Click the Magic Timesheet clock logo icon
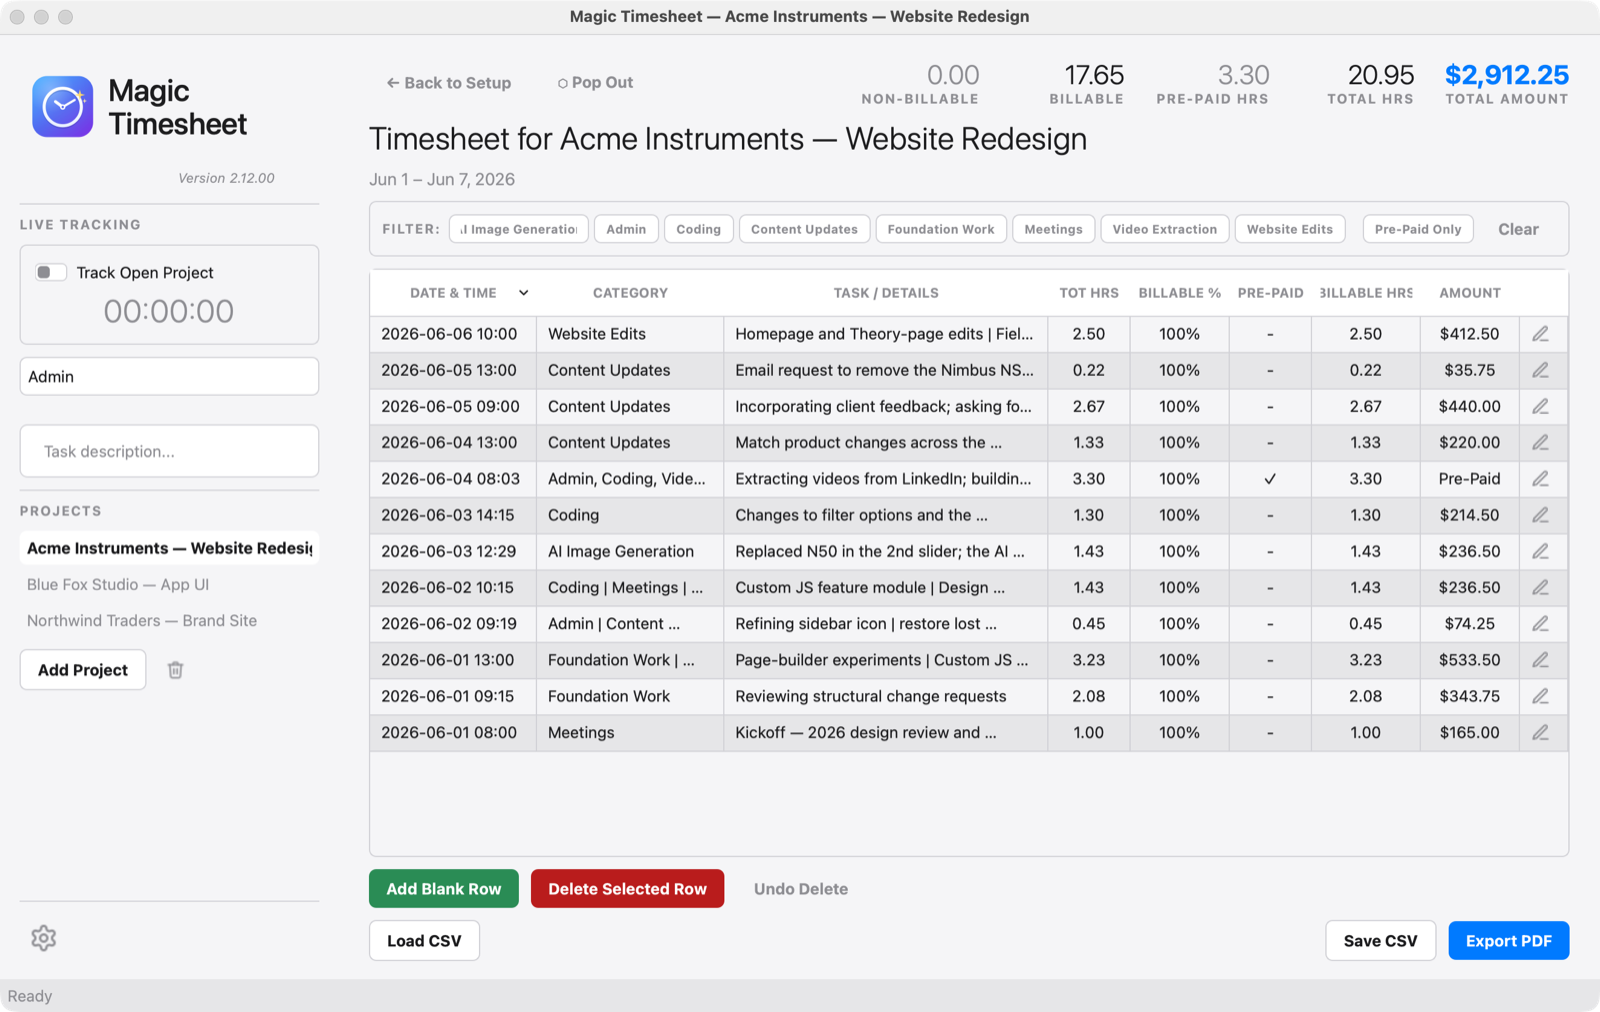The image size is (1600, 1012). (x=63, y=107)
